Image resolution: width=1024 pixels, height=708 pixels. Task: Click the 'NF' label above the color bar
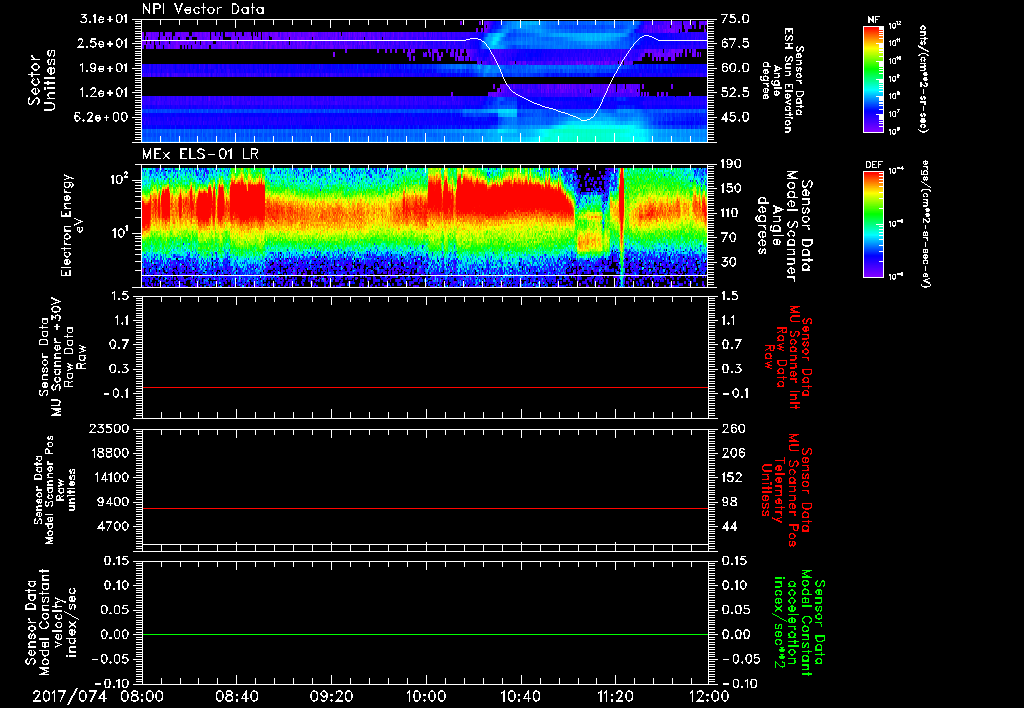pos(874,20)
